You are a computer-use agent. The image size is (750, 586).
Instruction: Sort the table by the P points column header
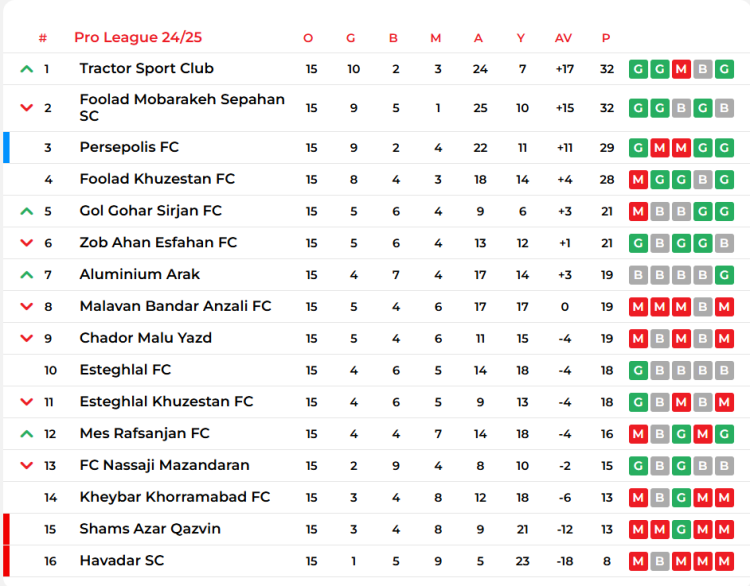click(x=606, y=38)
